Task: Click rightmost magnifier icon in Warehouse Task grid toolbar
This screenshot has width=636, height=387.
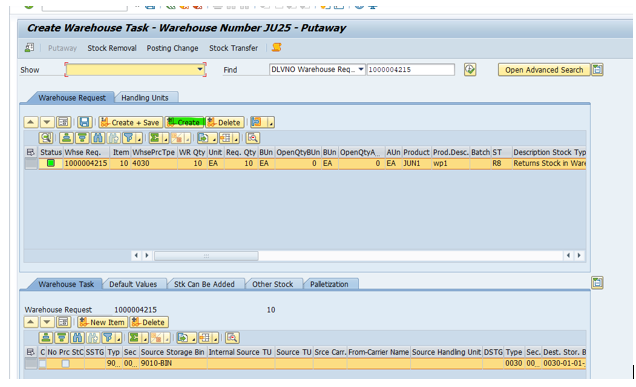Action: pos(232,338)
